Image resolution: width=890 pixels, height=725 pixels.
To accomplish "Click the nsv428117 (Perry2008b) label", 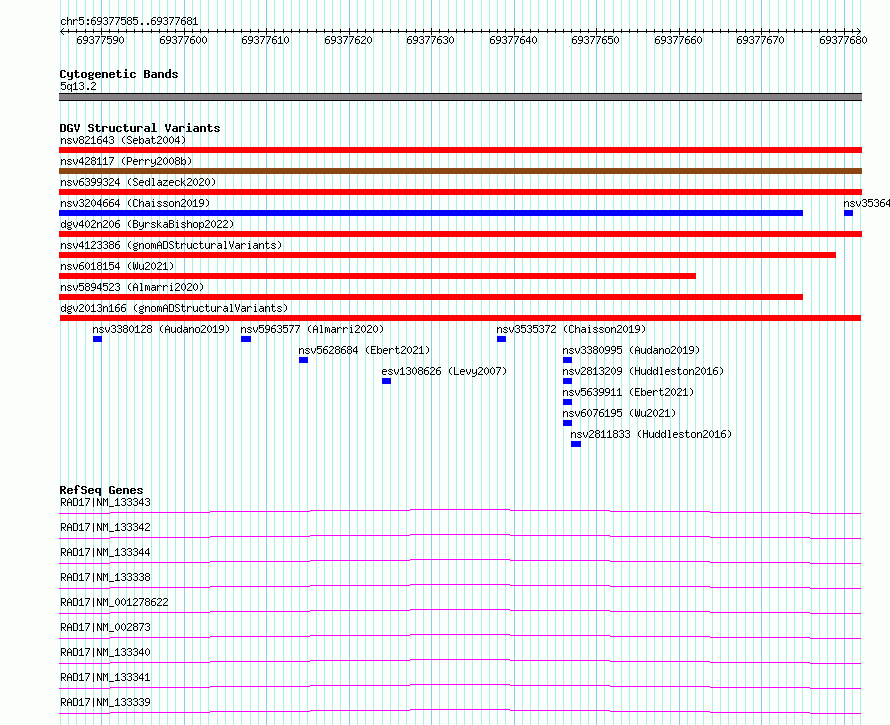I will 126,161.
